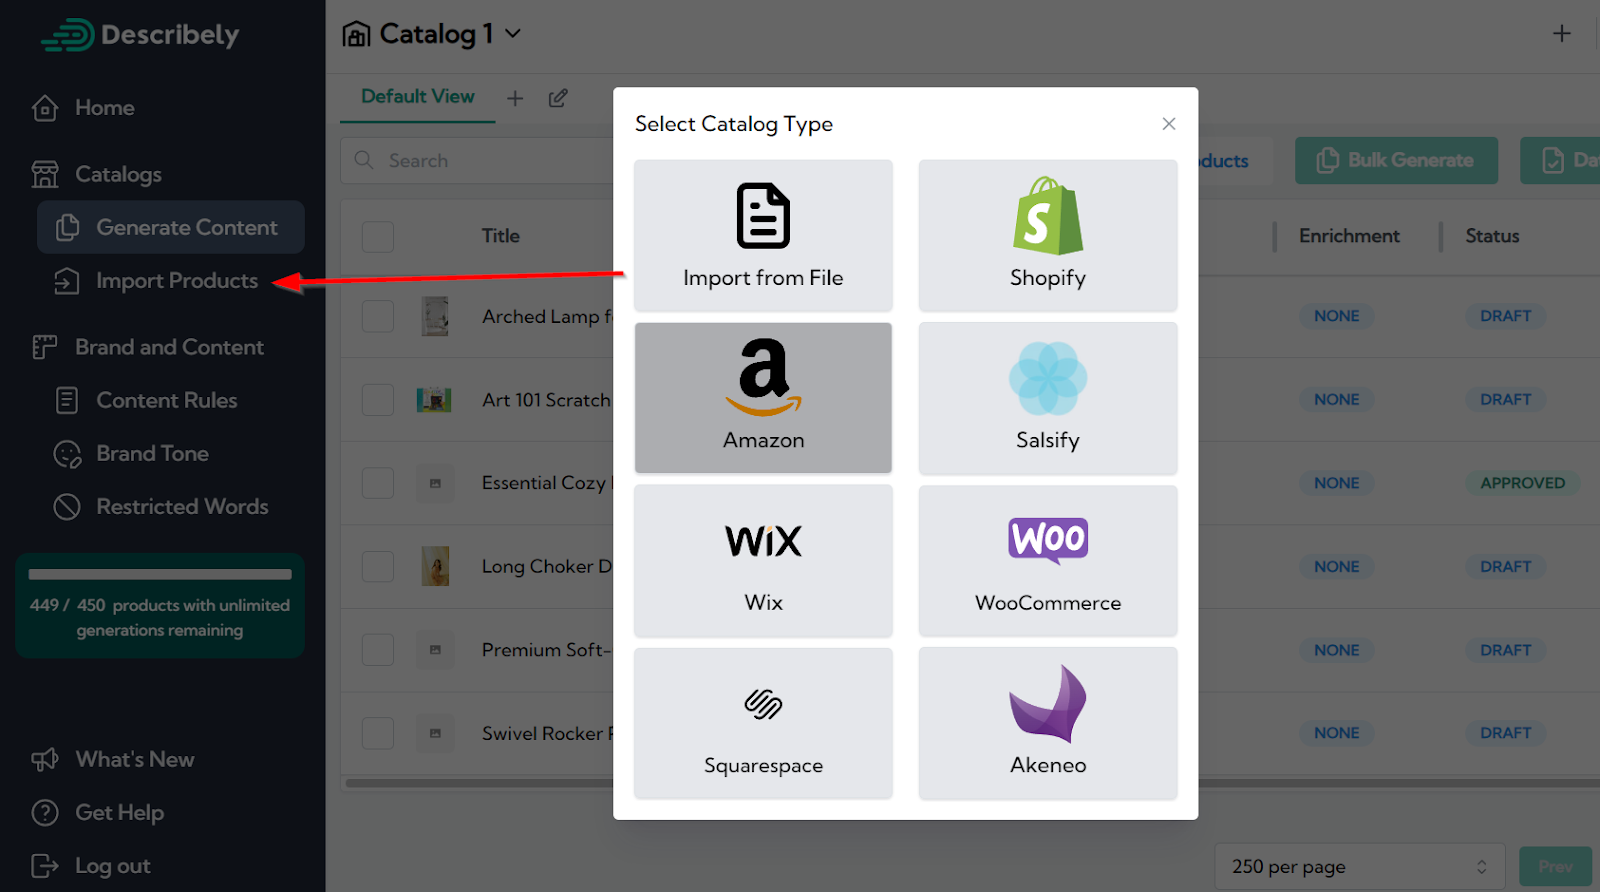Expand the Catalog 1 dropdown chevron

click(513, 34)
